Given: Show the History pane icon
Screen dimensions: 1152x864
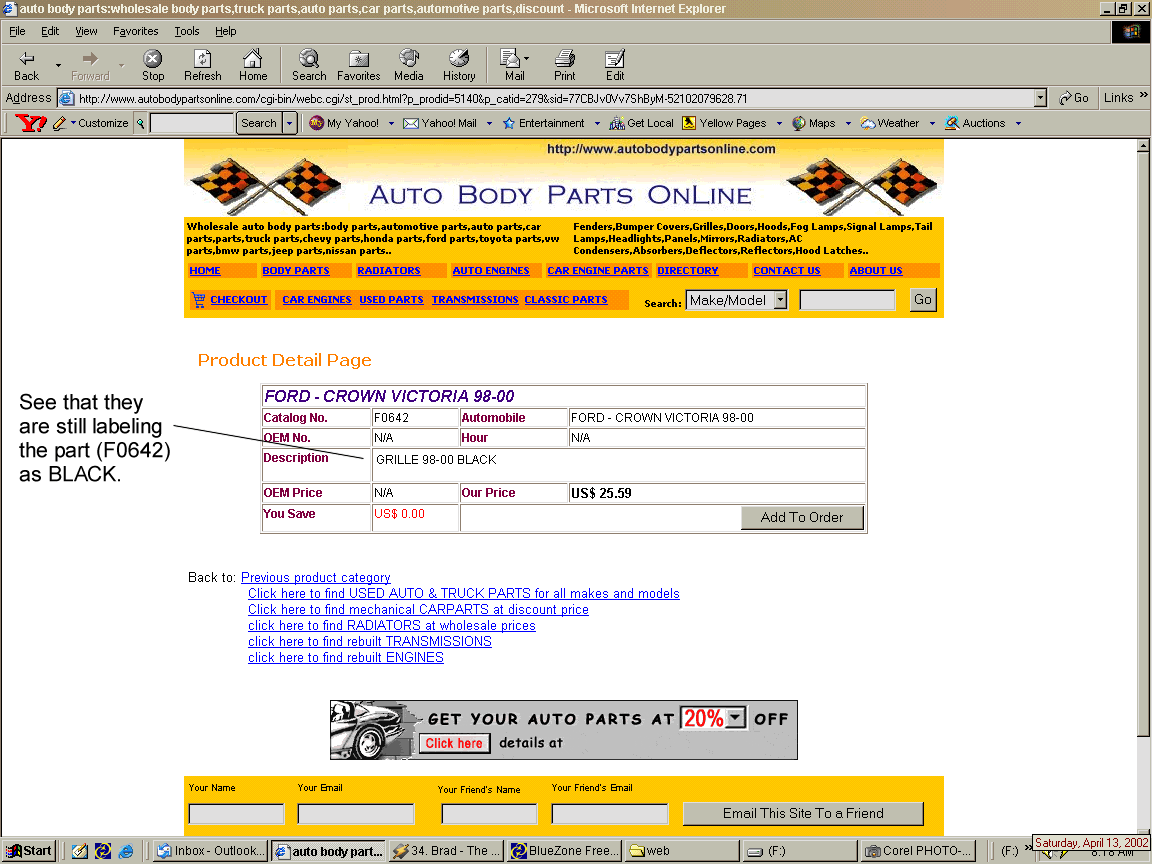Looking at the screenshot, I should coord(459,65).
